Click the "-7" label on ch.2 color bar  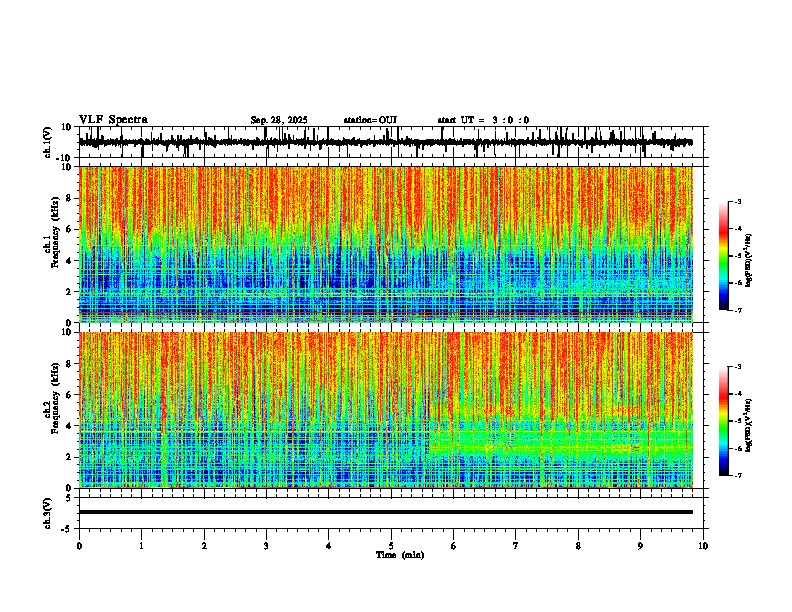tap(738, 475)
